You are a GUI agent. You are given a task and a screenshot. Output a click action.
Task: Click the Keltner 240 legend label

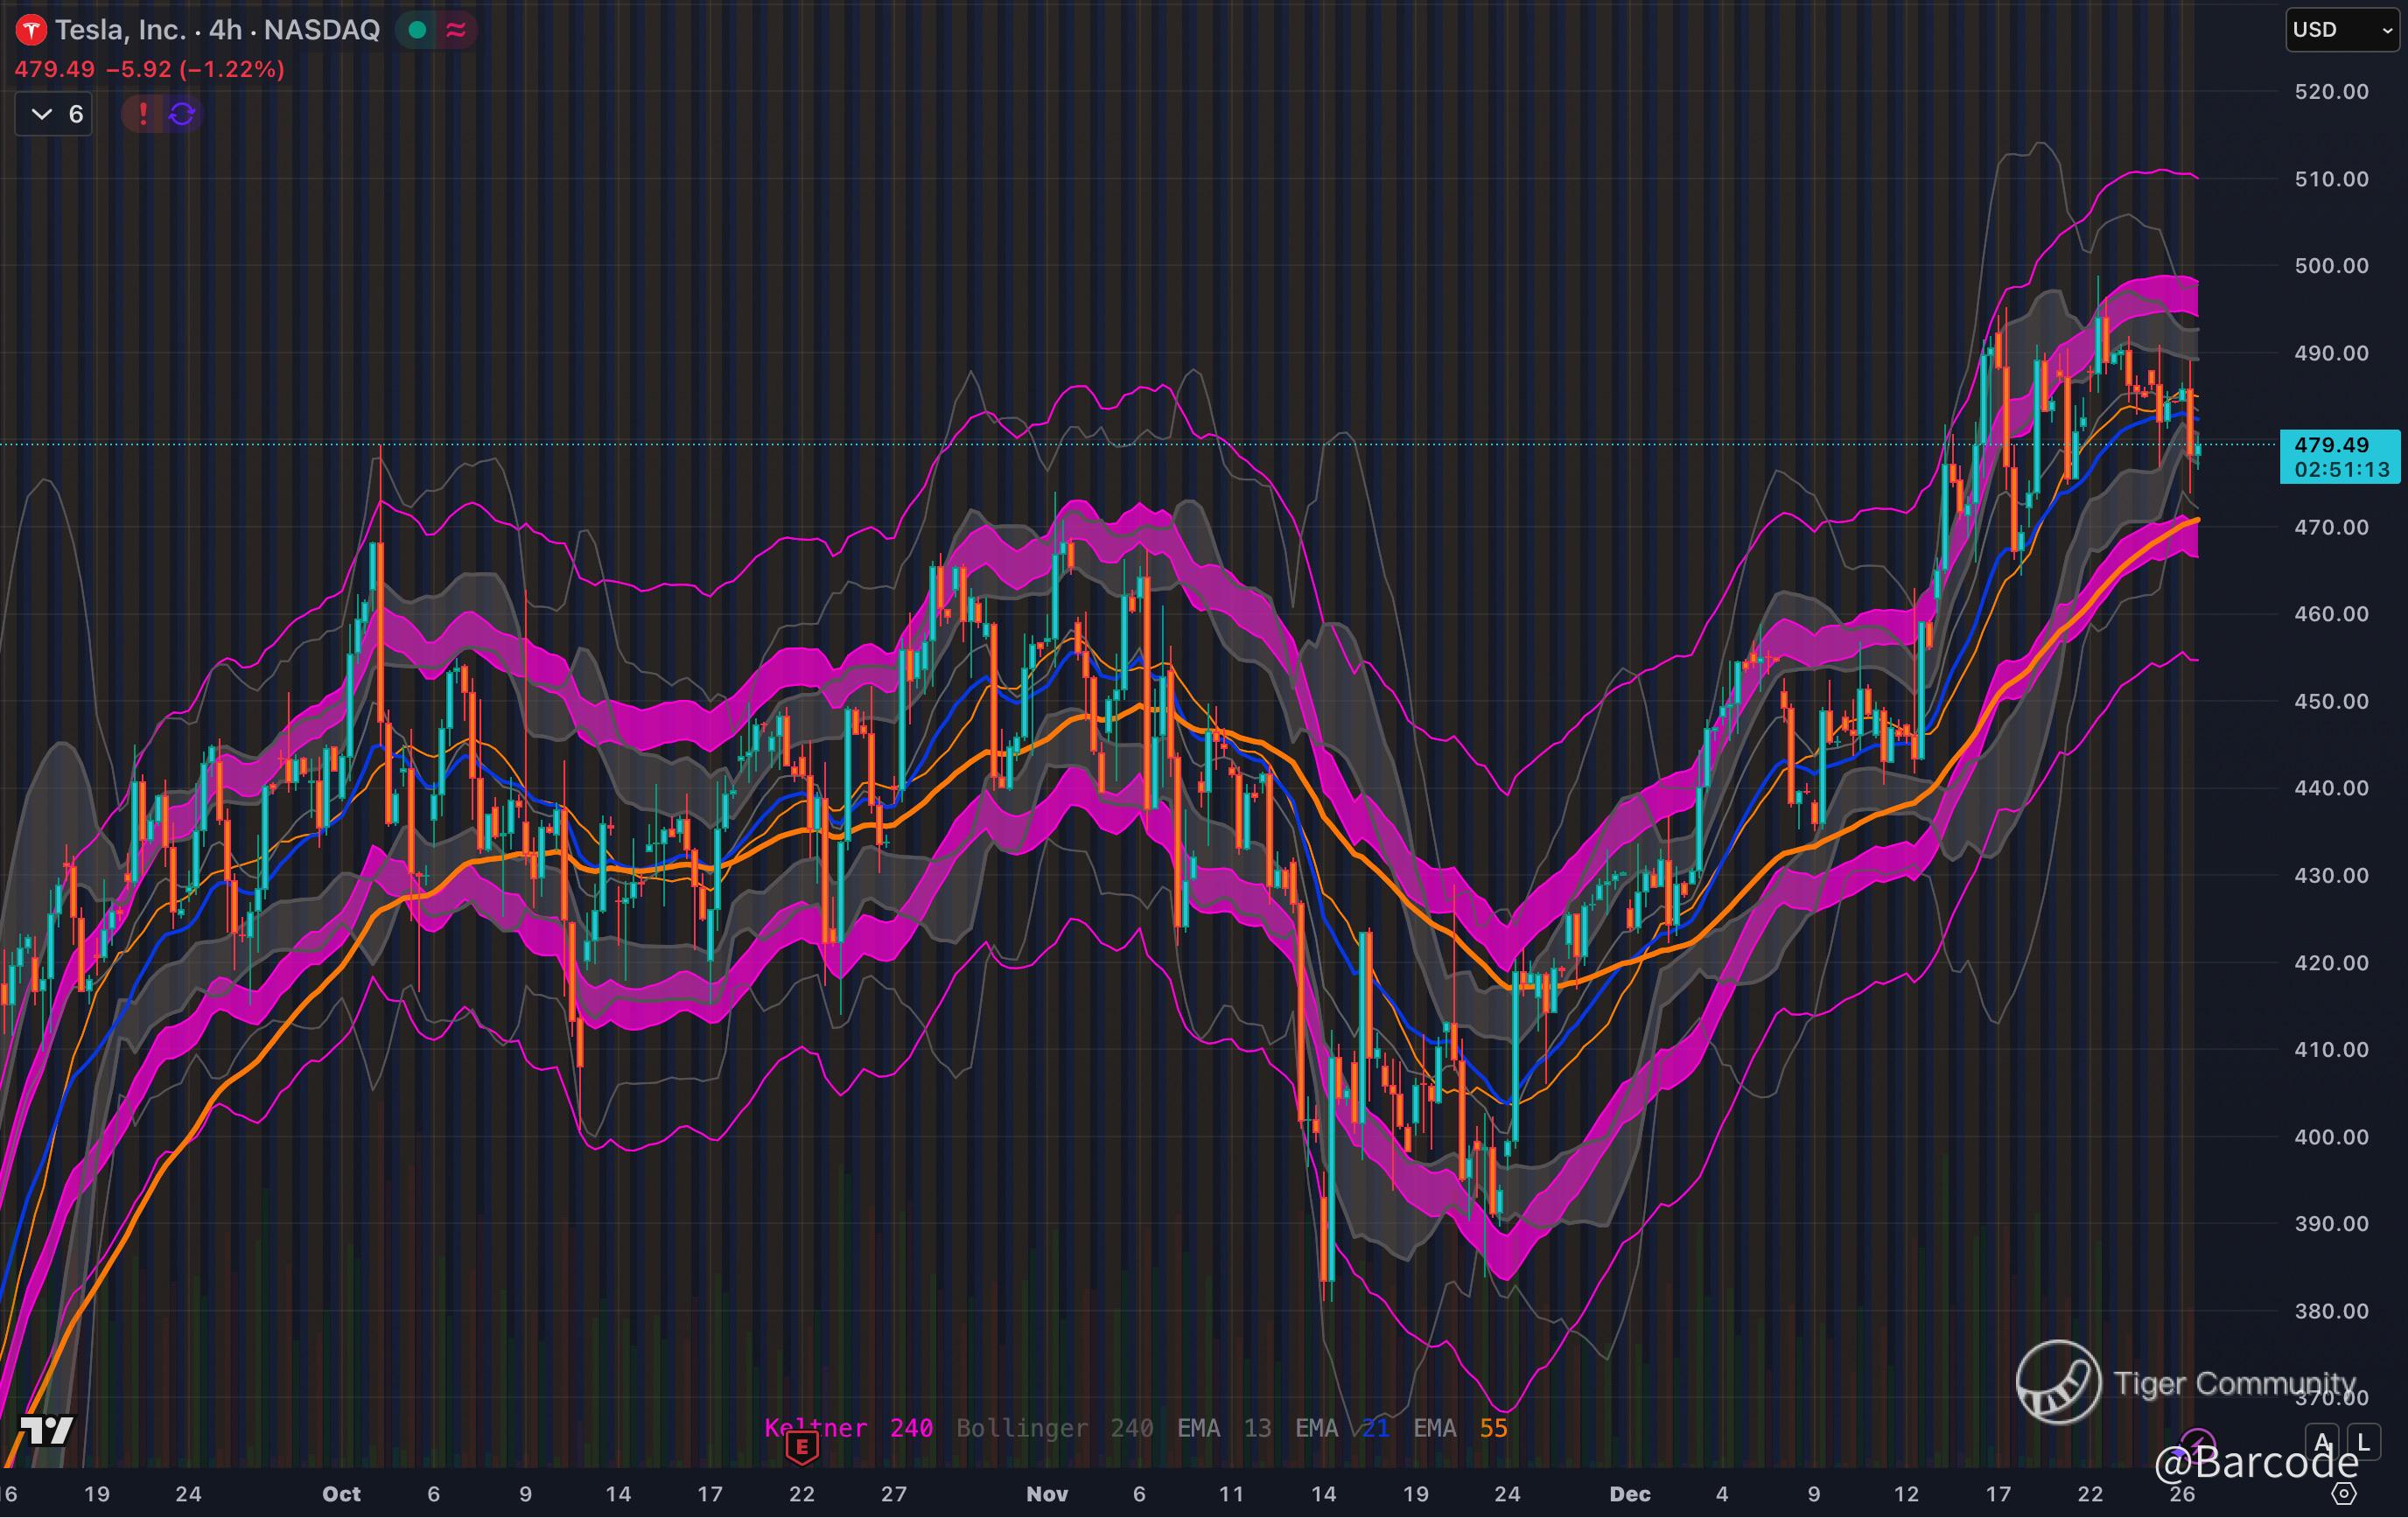[848, 1428]
